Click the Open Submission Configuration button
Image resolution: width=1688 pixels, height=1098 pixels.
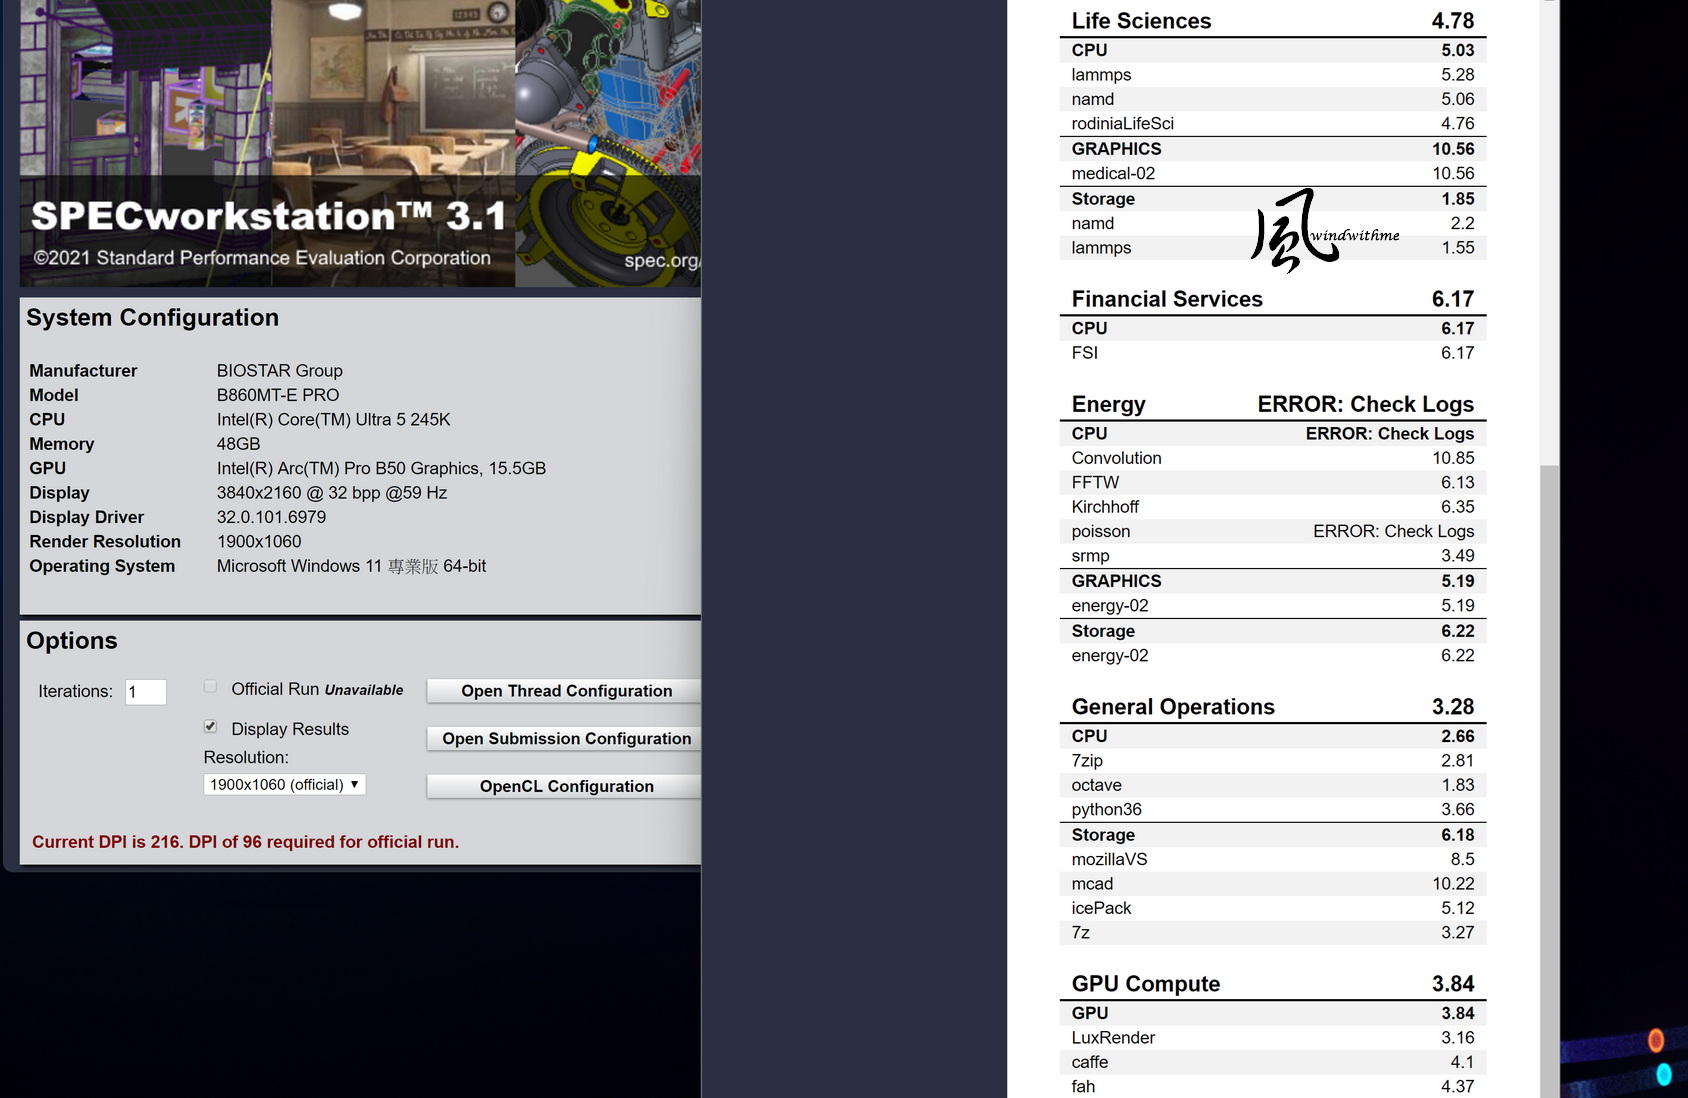(x=565, y=739)
